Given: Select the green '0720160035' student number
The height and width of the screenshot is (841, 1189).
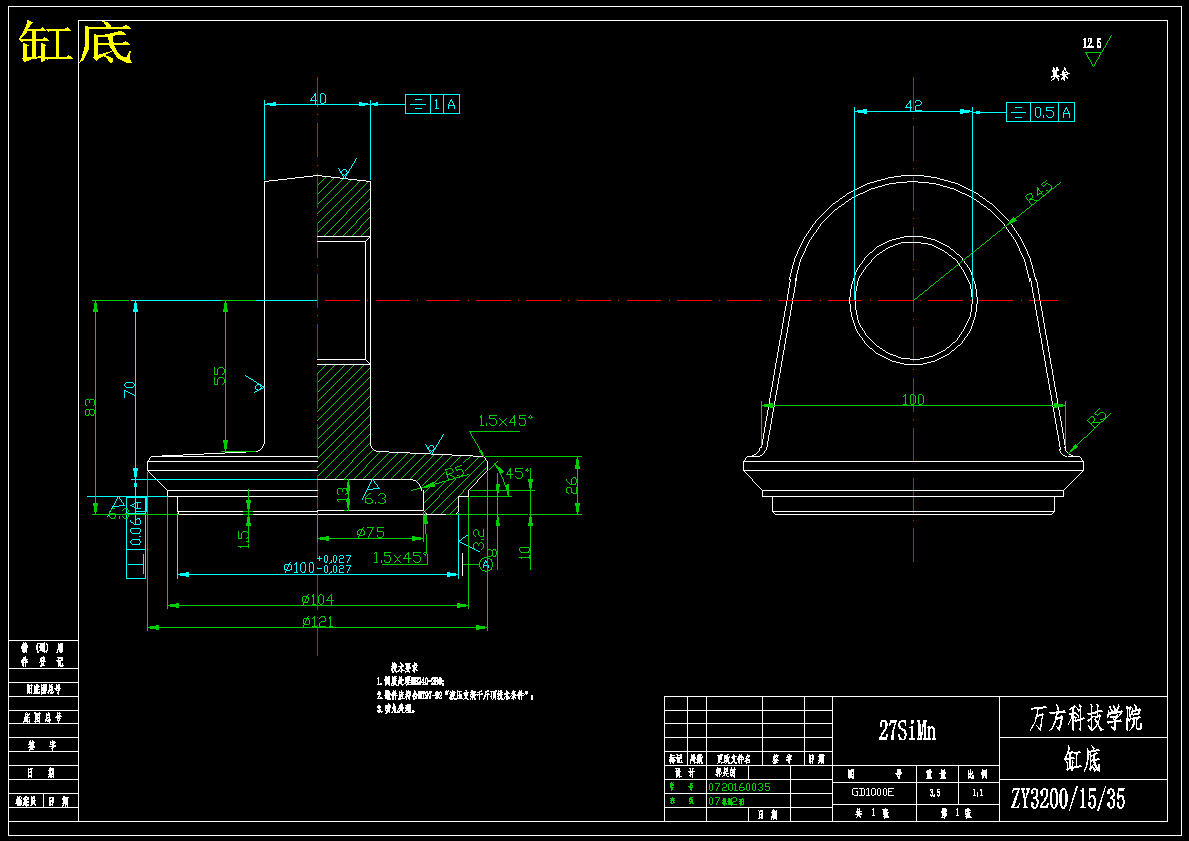Looking at the screenshot, I should [739, 787].
